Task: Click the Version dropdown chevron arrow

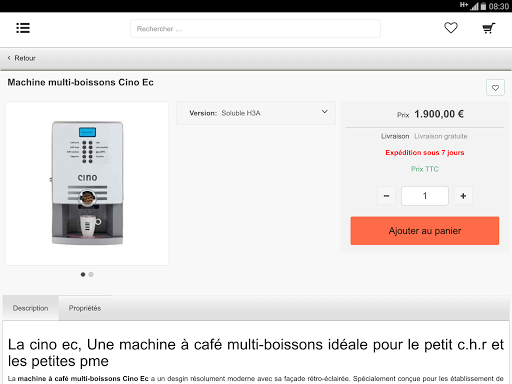Action: (x=324, y=112)
